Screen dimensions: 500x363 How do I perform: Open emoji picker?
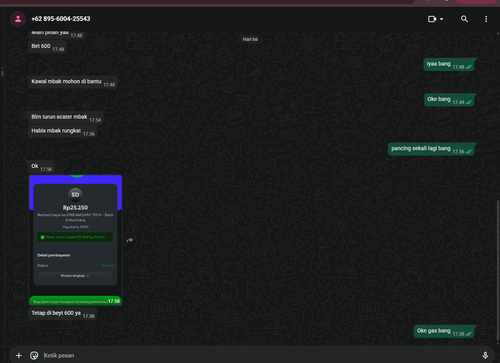click(34, 355)
